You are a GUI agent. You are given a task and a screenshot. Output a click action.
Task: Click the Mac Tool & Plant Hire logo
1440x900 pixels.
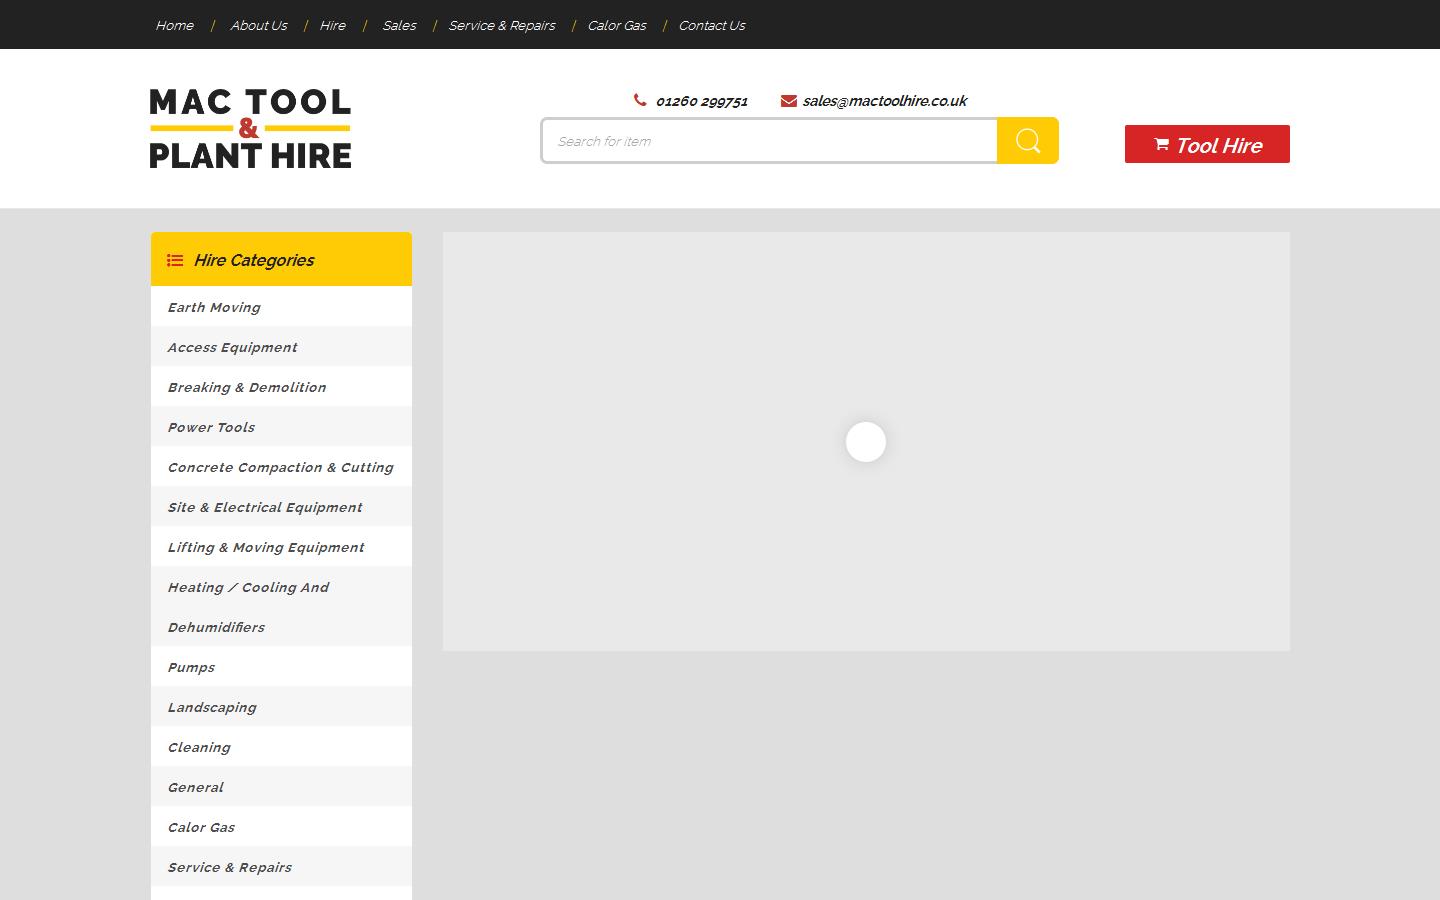tap(250, 127)
